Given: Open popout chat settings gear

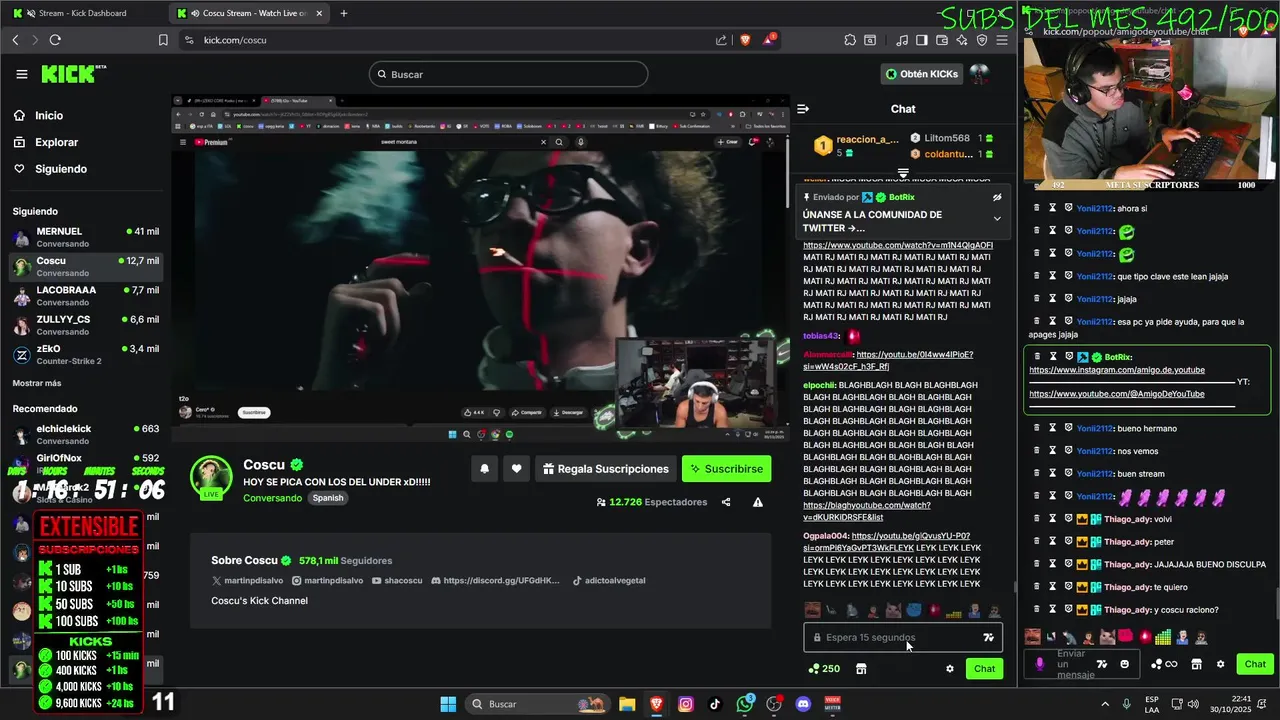Looking at the screenshot, I should tap(1220, 664).
